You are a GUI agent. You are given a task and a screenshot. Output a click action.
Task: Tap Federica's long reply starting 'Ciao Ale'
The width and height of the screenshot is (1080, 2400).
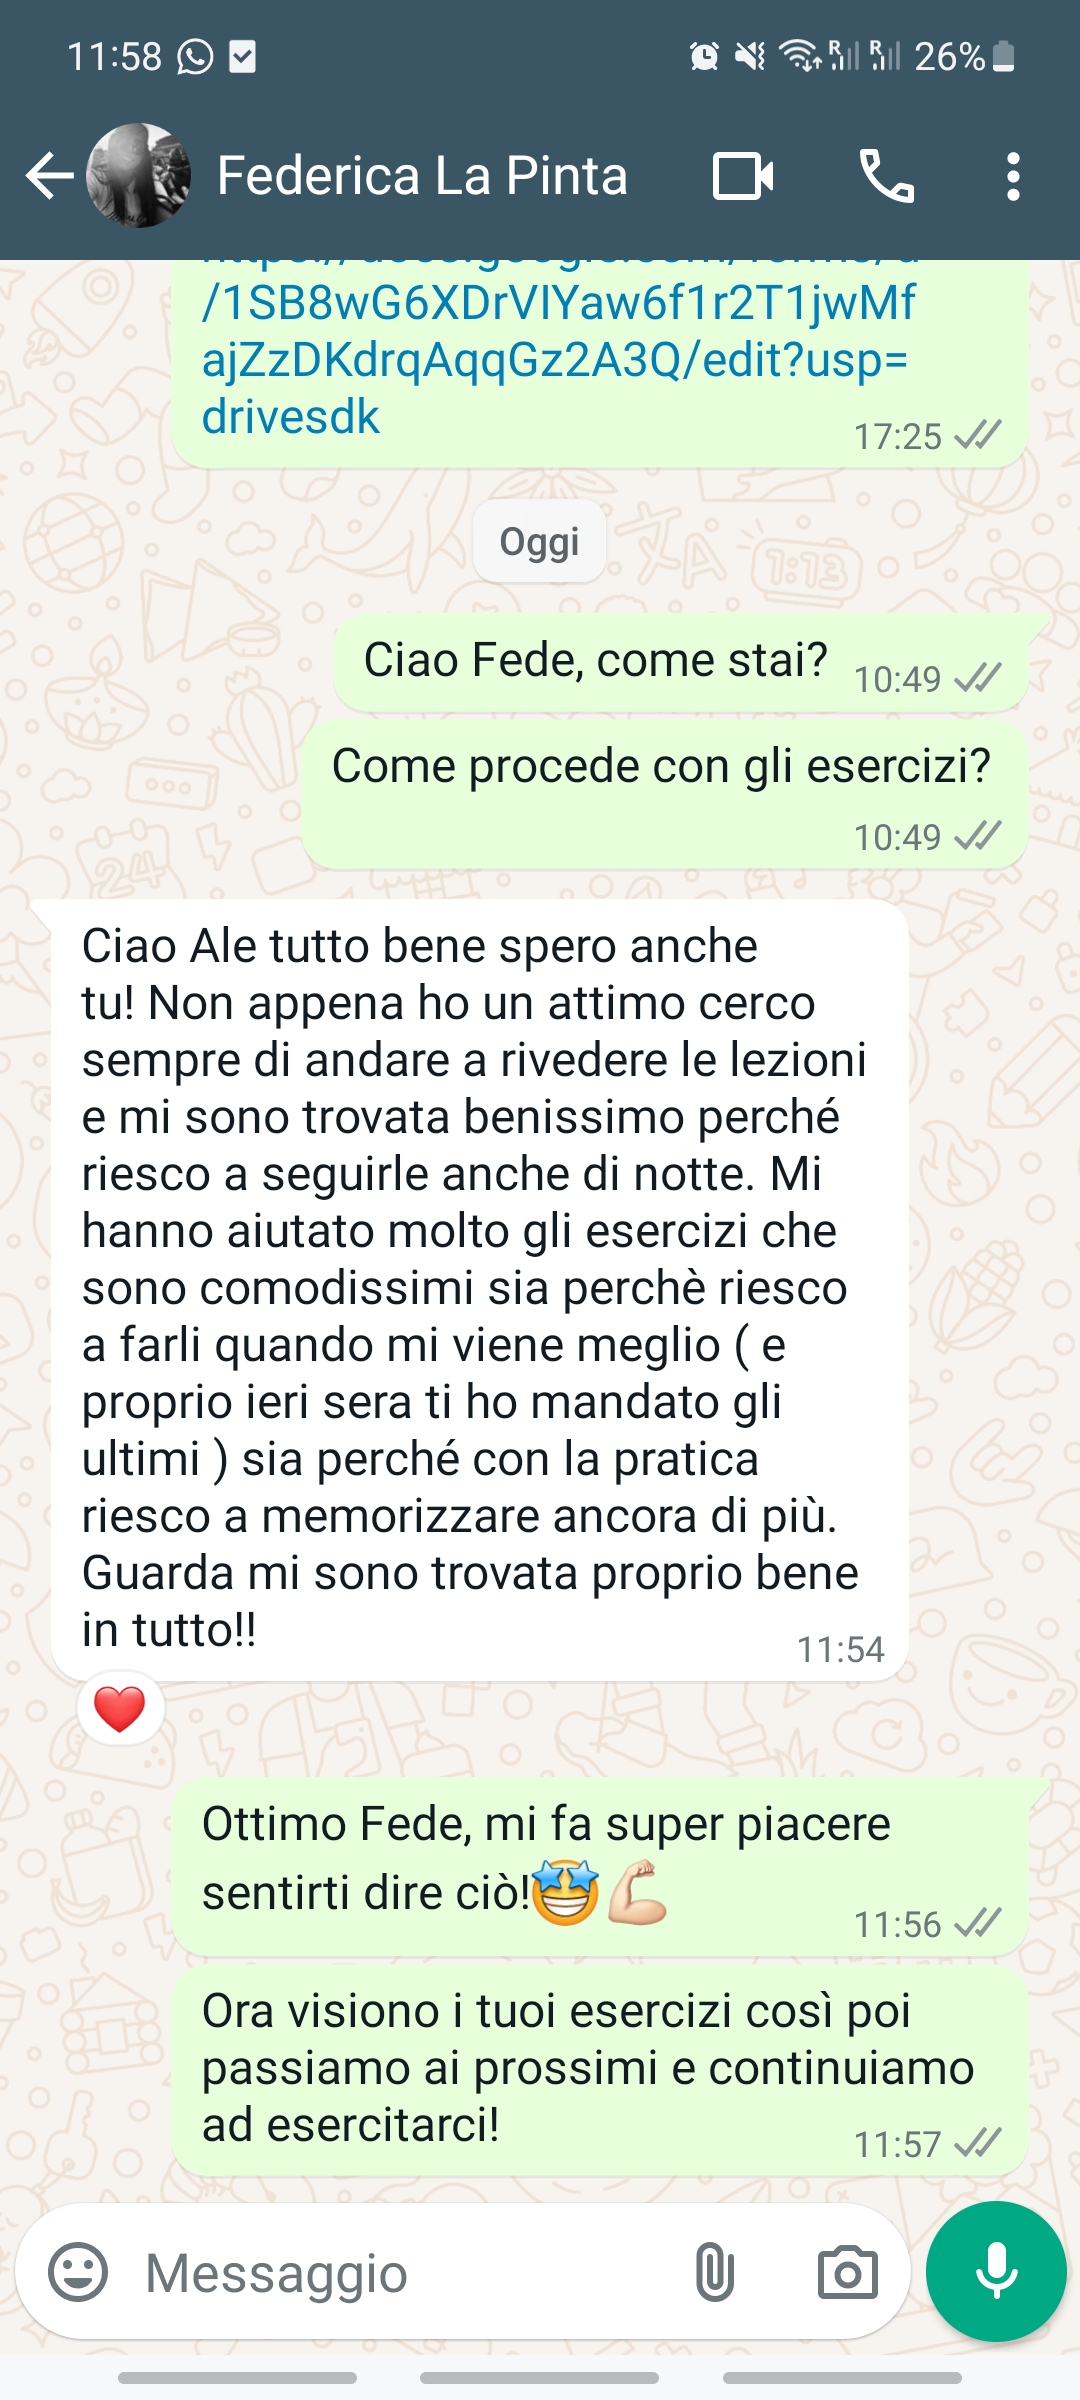pos(480,1290)
